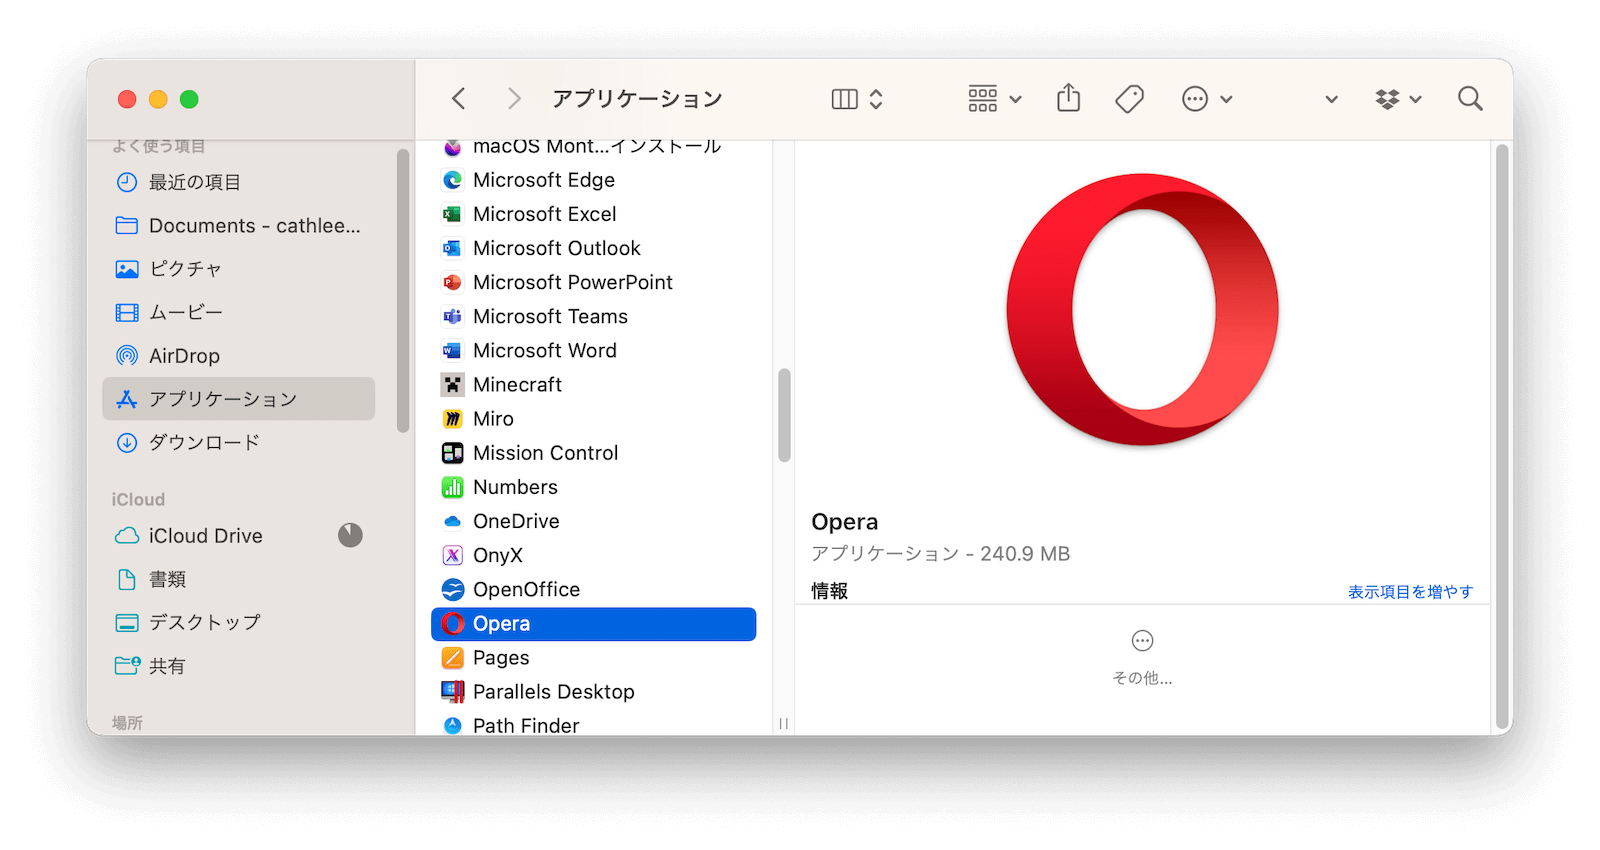Image resolution: width=1600 pixels, height=850 pixels.
Task: Open the Dropbox toolbar icon
Action: [1388, 99]
